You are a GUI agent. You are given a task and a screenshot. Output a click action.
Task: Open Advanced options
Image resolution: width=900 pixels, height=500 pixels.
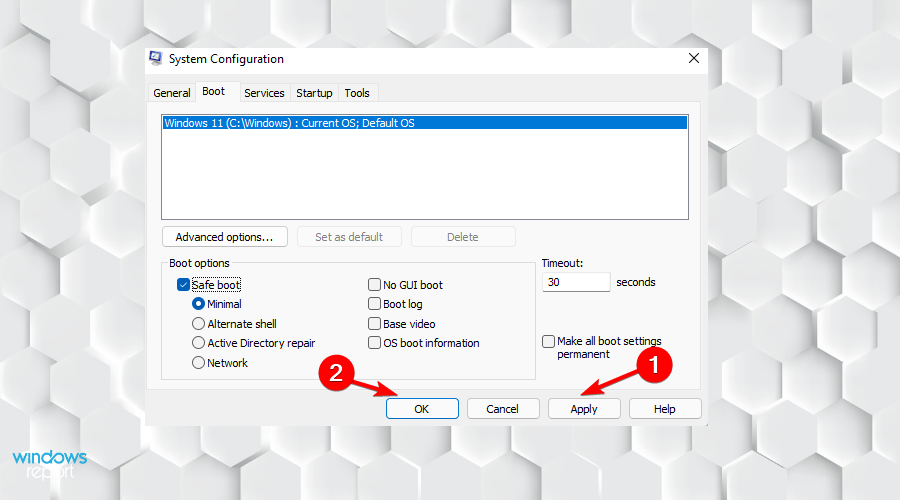224,237
